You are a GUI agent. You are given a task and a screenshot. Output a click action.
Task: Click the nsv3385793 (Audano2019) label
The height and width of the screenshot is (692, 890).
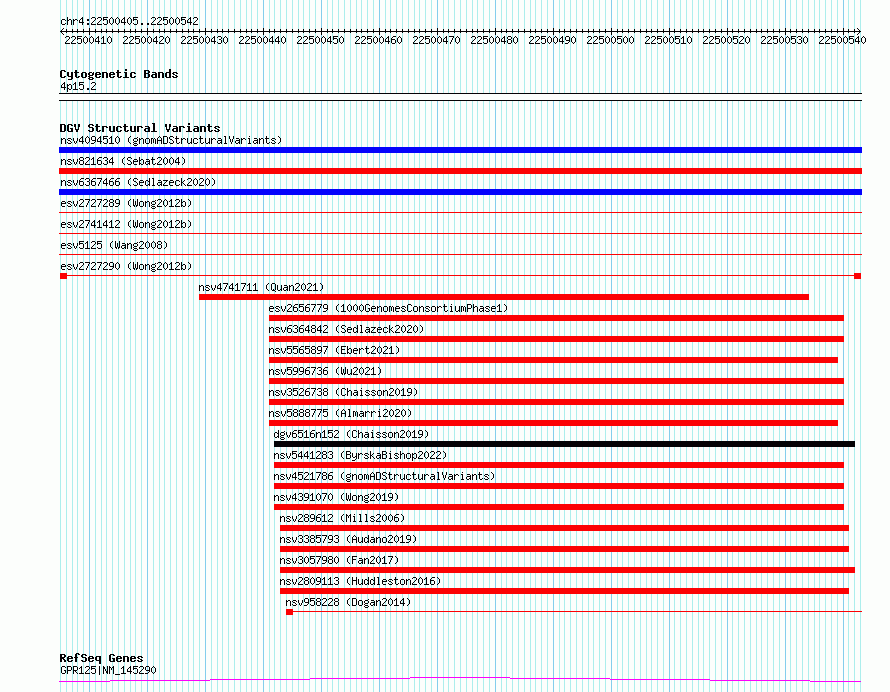(x=348, y=539)
